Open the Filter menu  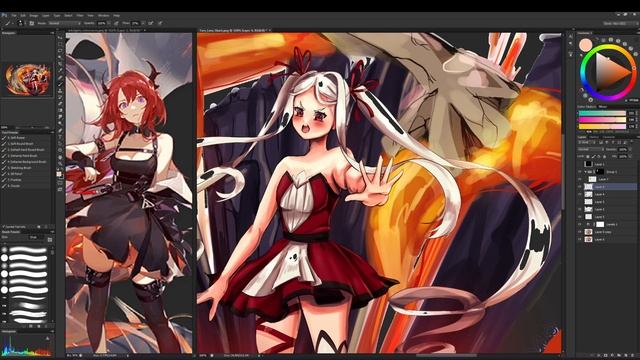pyautogui.click(x=80, y=16)
